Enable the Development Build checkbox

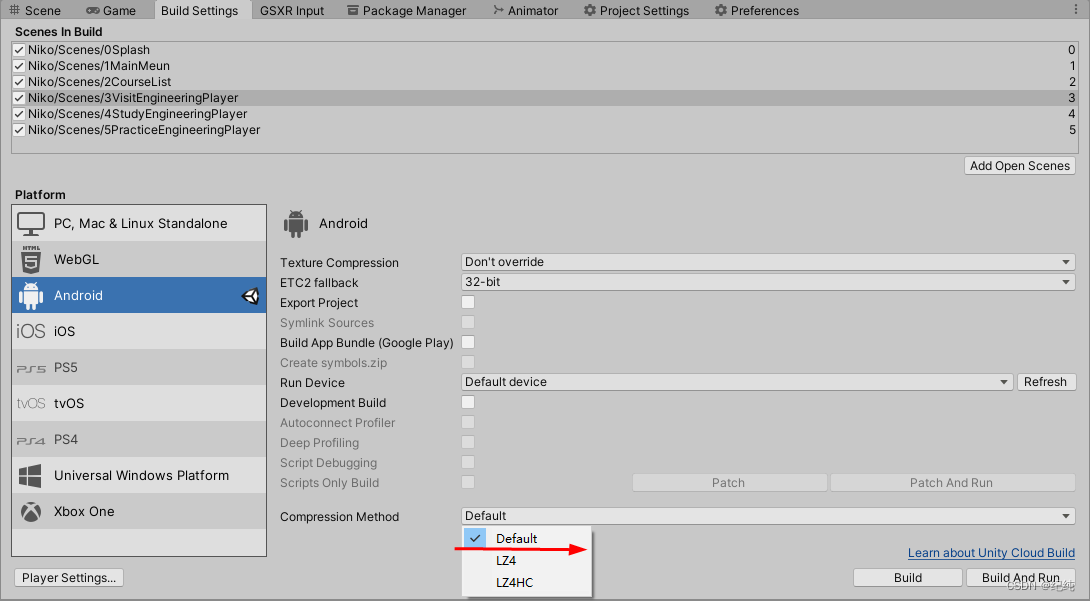(468, 402)
